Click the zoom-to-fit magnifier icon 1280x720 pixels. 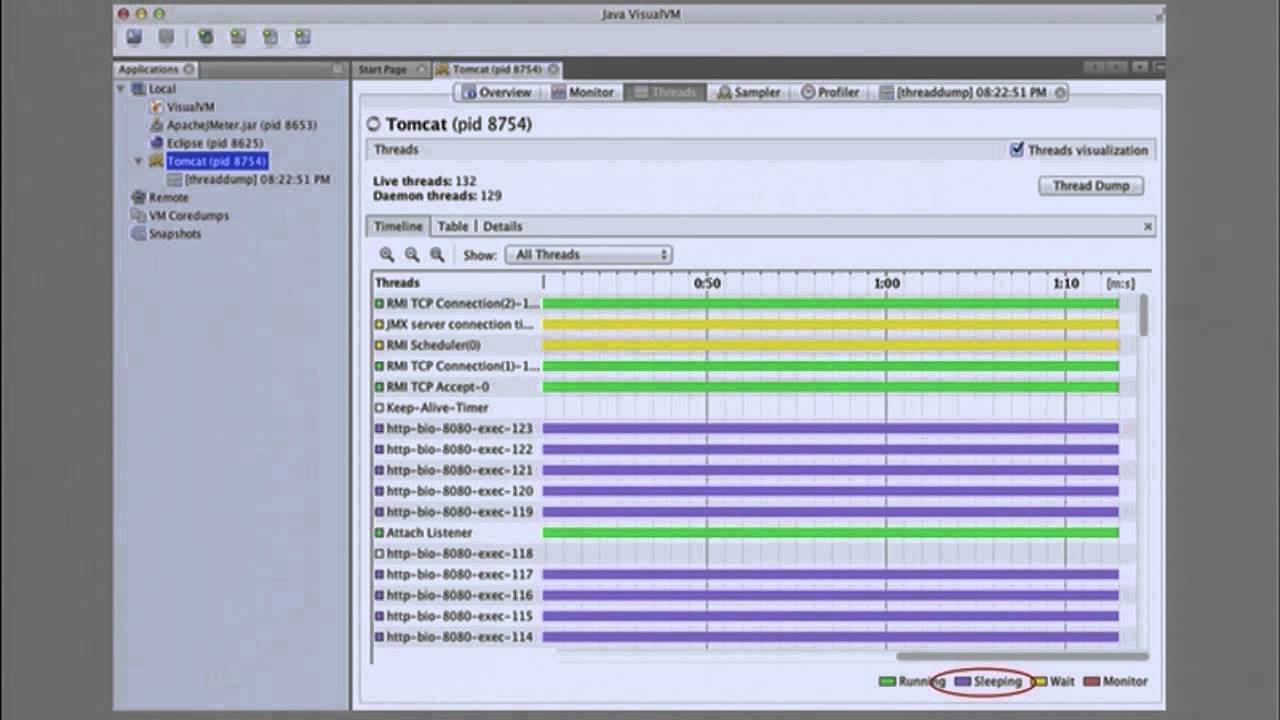pos(437,255)
